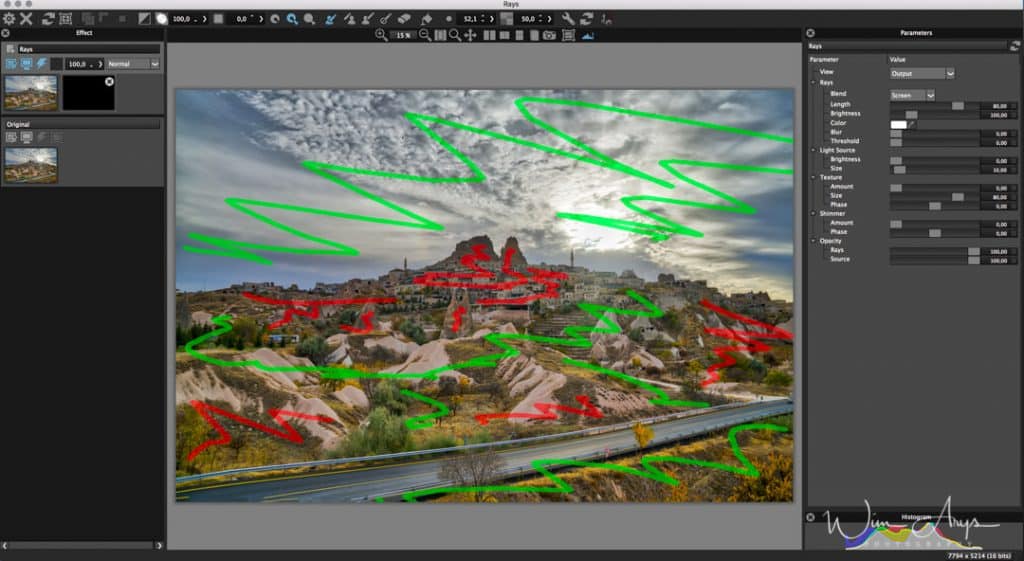This screenshot has height=561, width=1024.
Task: Click the left panel scroll right arrow
Action: point(159,545)
